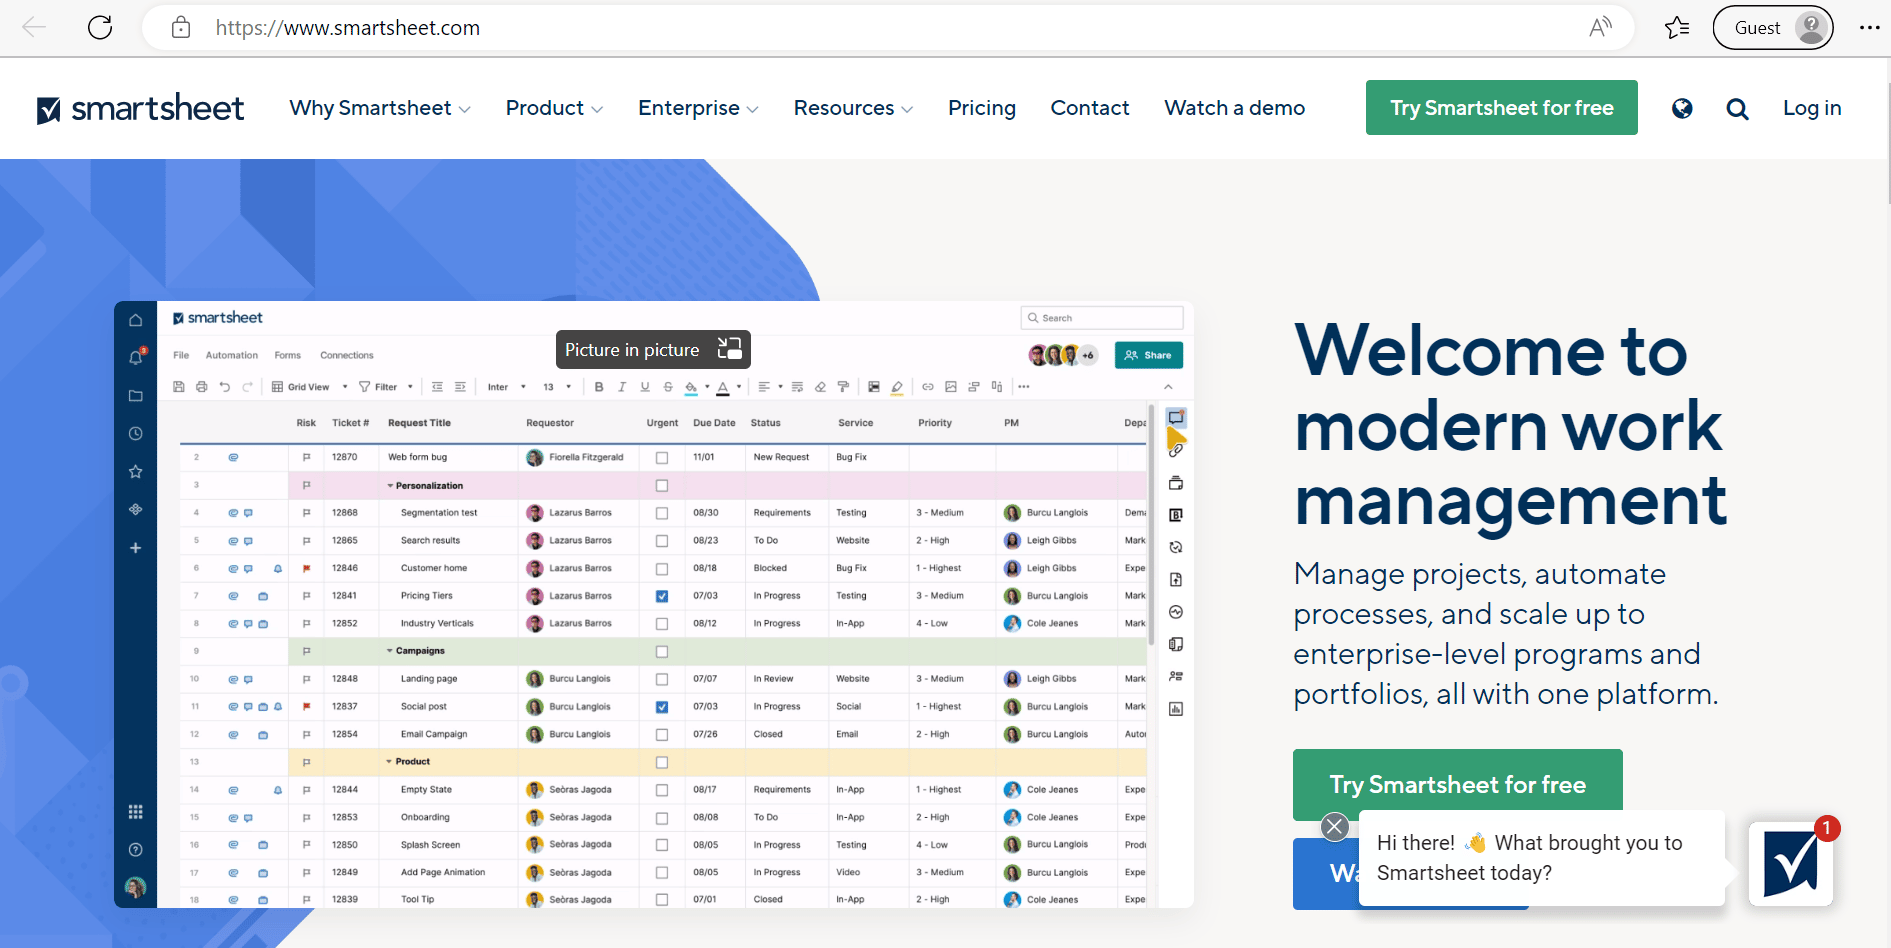
Task: Uncheck Urgent box for Pricing Tiers row
Action: click(x=662, y=596)
